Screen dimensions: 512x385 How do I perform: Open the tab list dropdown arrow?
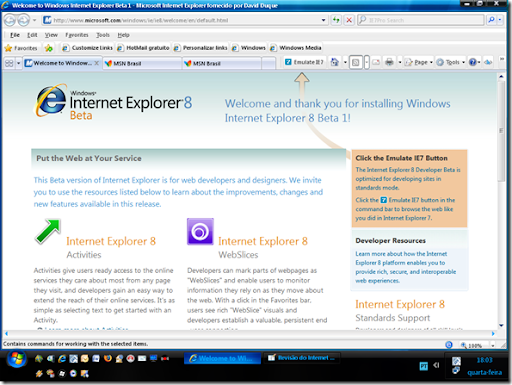[18, 63]
